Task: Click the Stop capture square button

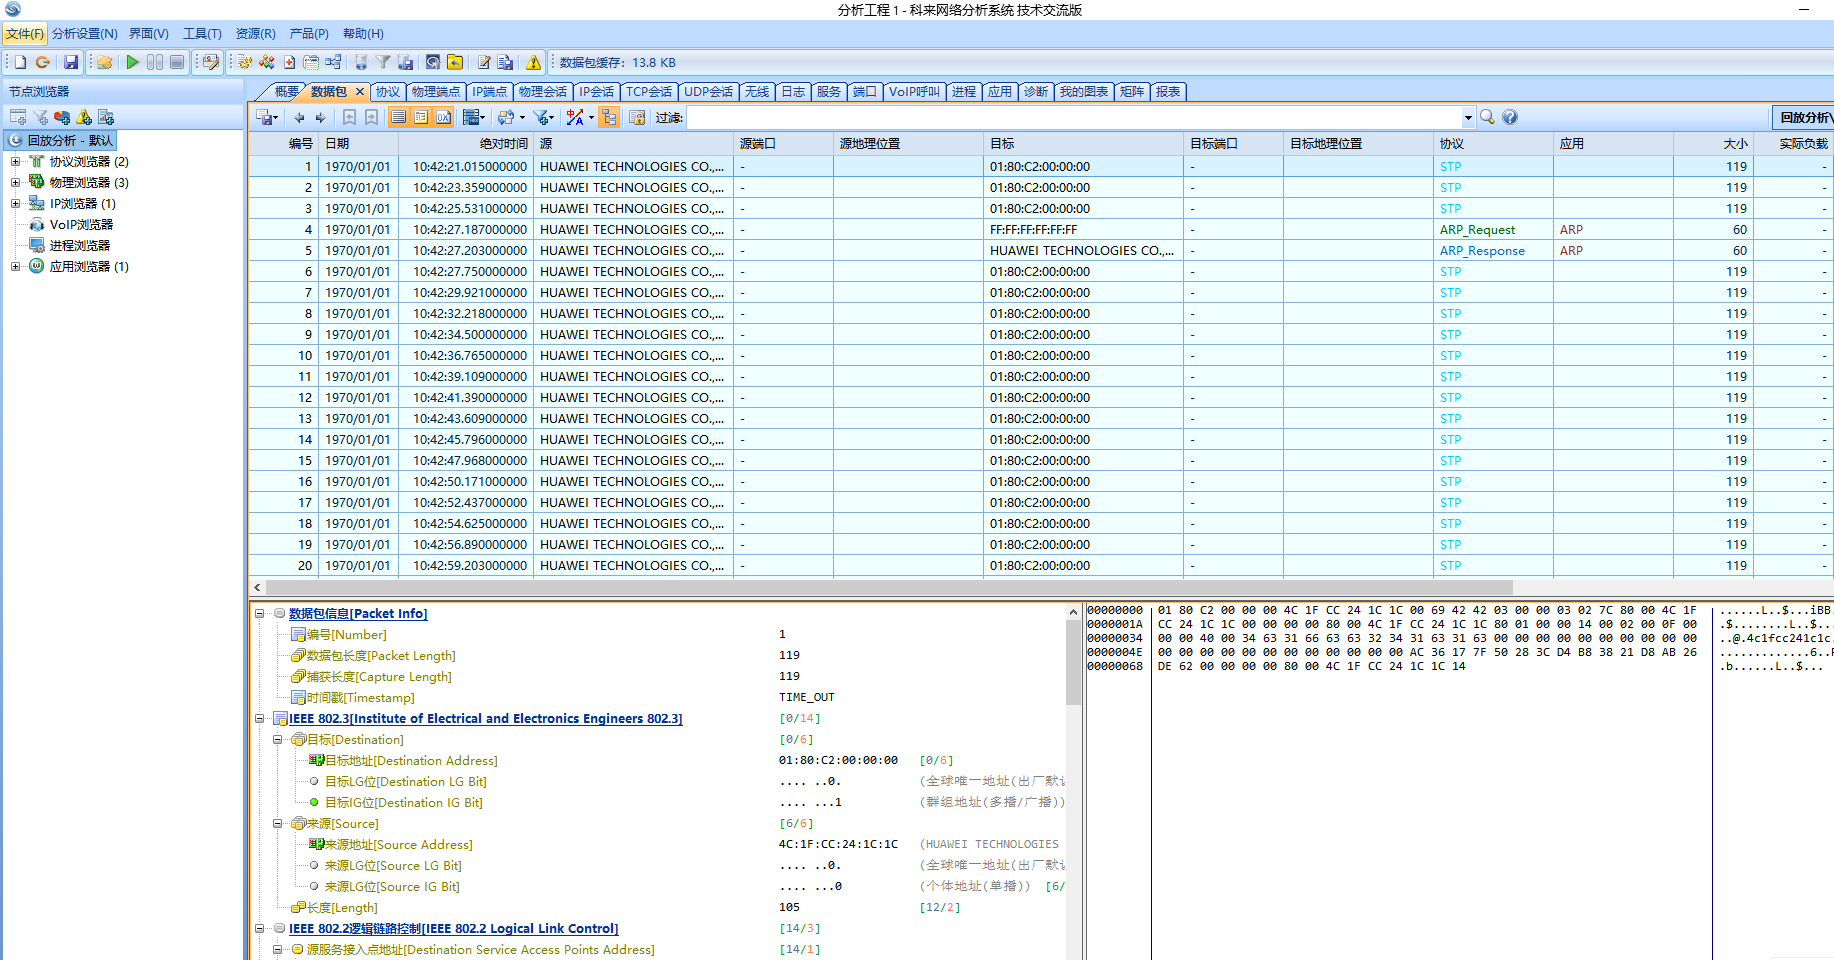Action: click(x=177, y=62)
